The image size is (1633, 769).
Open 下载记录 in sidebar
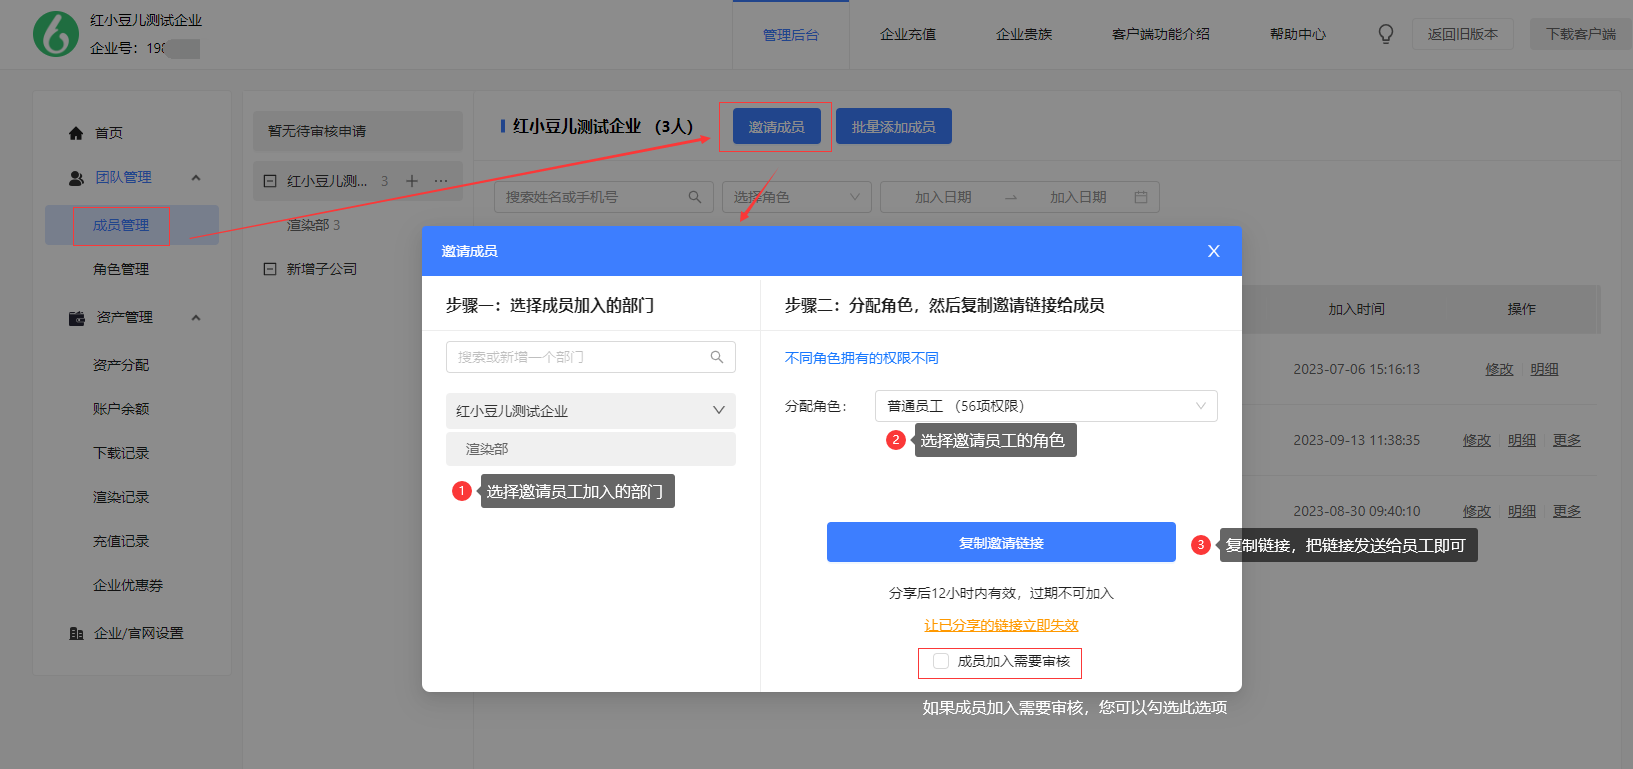click(121, 453)
